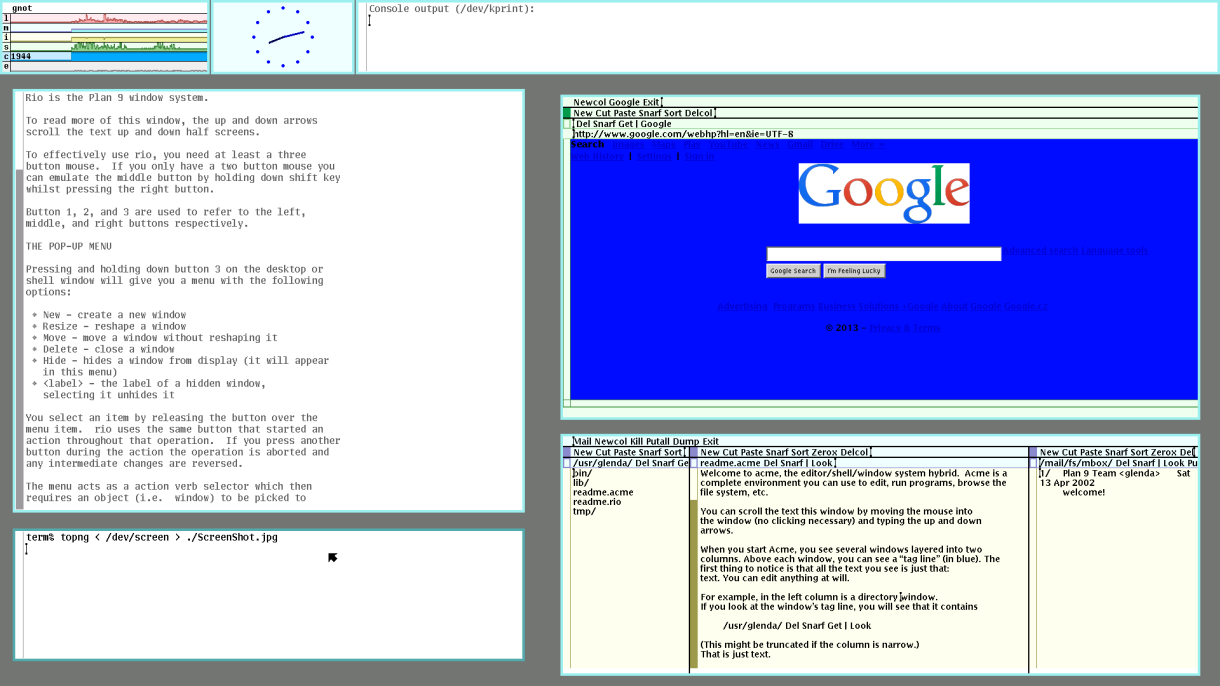Click the green syscall graph in gnot stats
1220x686 pixels.
[x=109, y=46]
